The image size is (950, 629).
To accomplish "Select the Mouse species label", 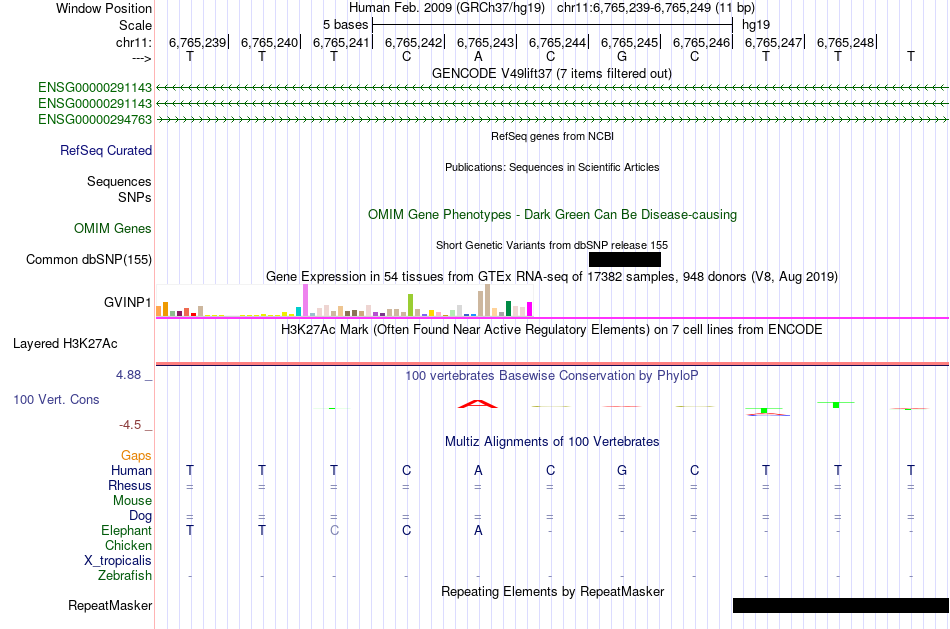I will 132,501.
